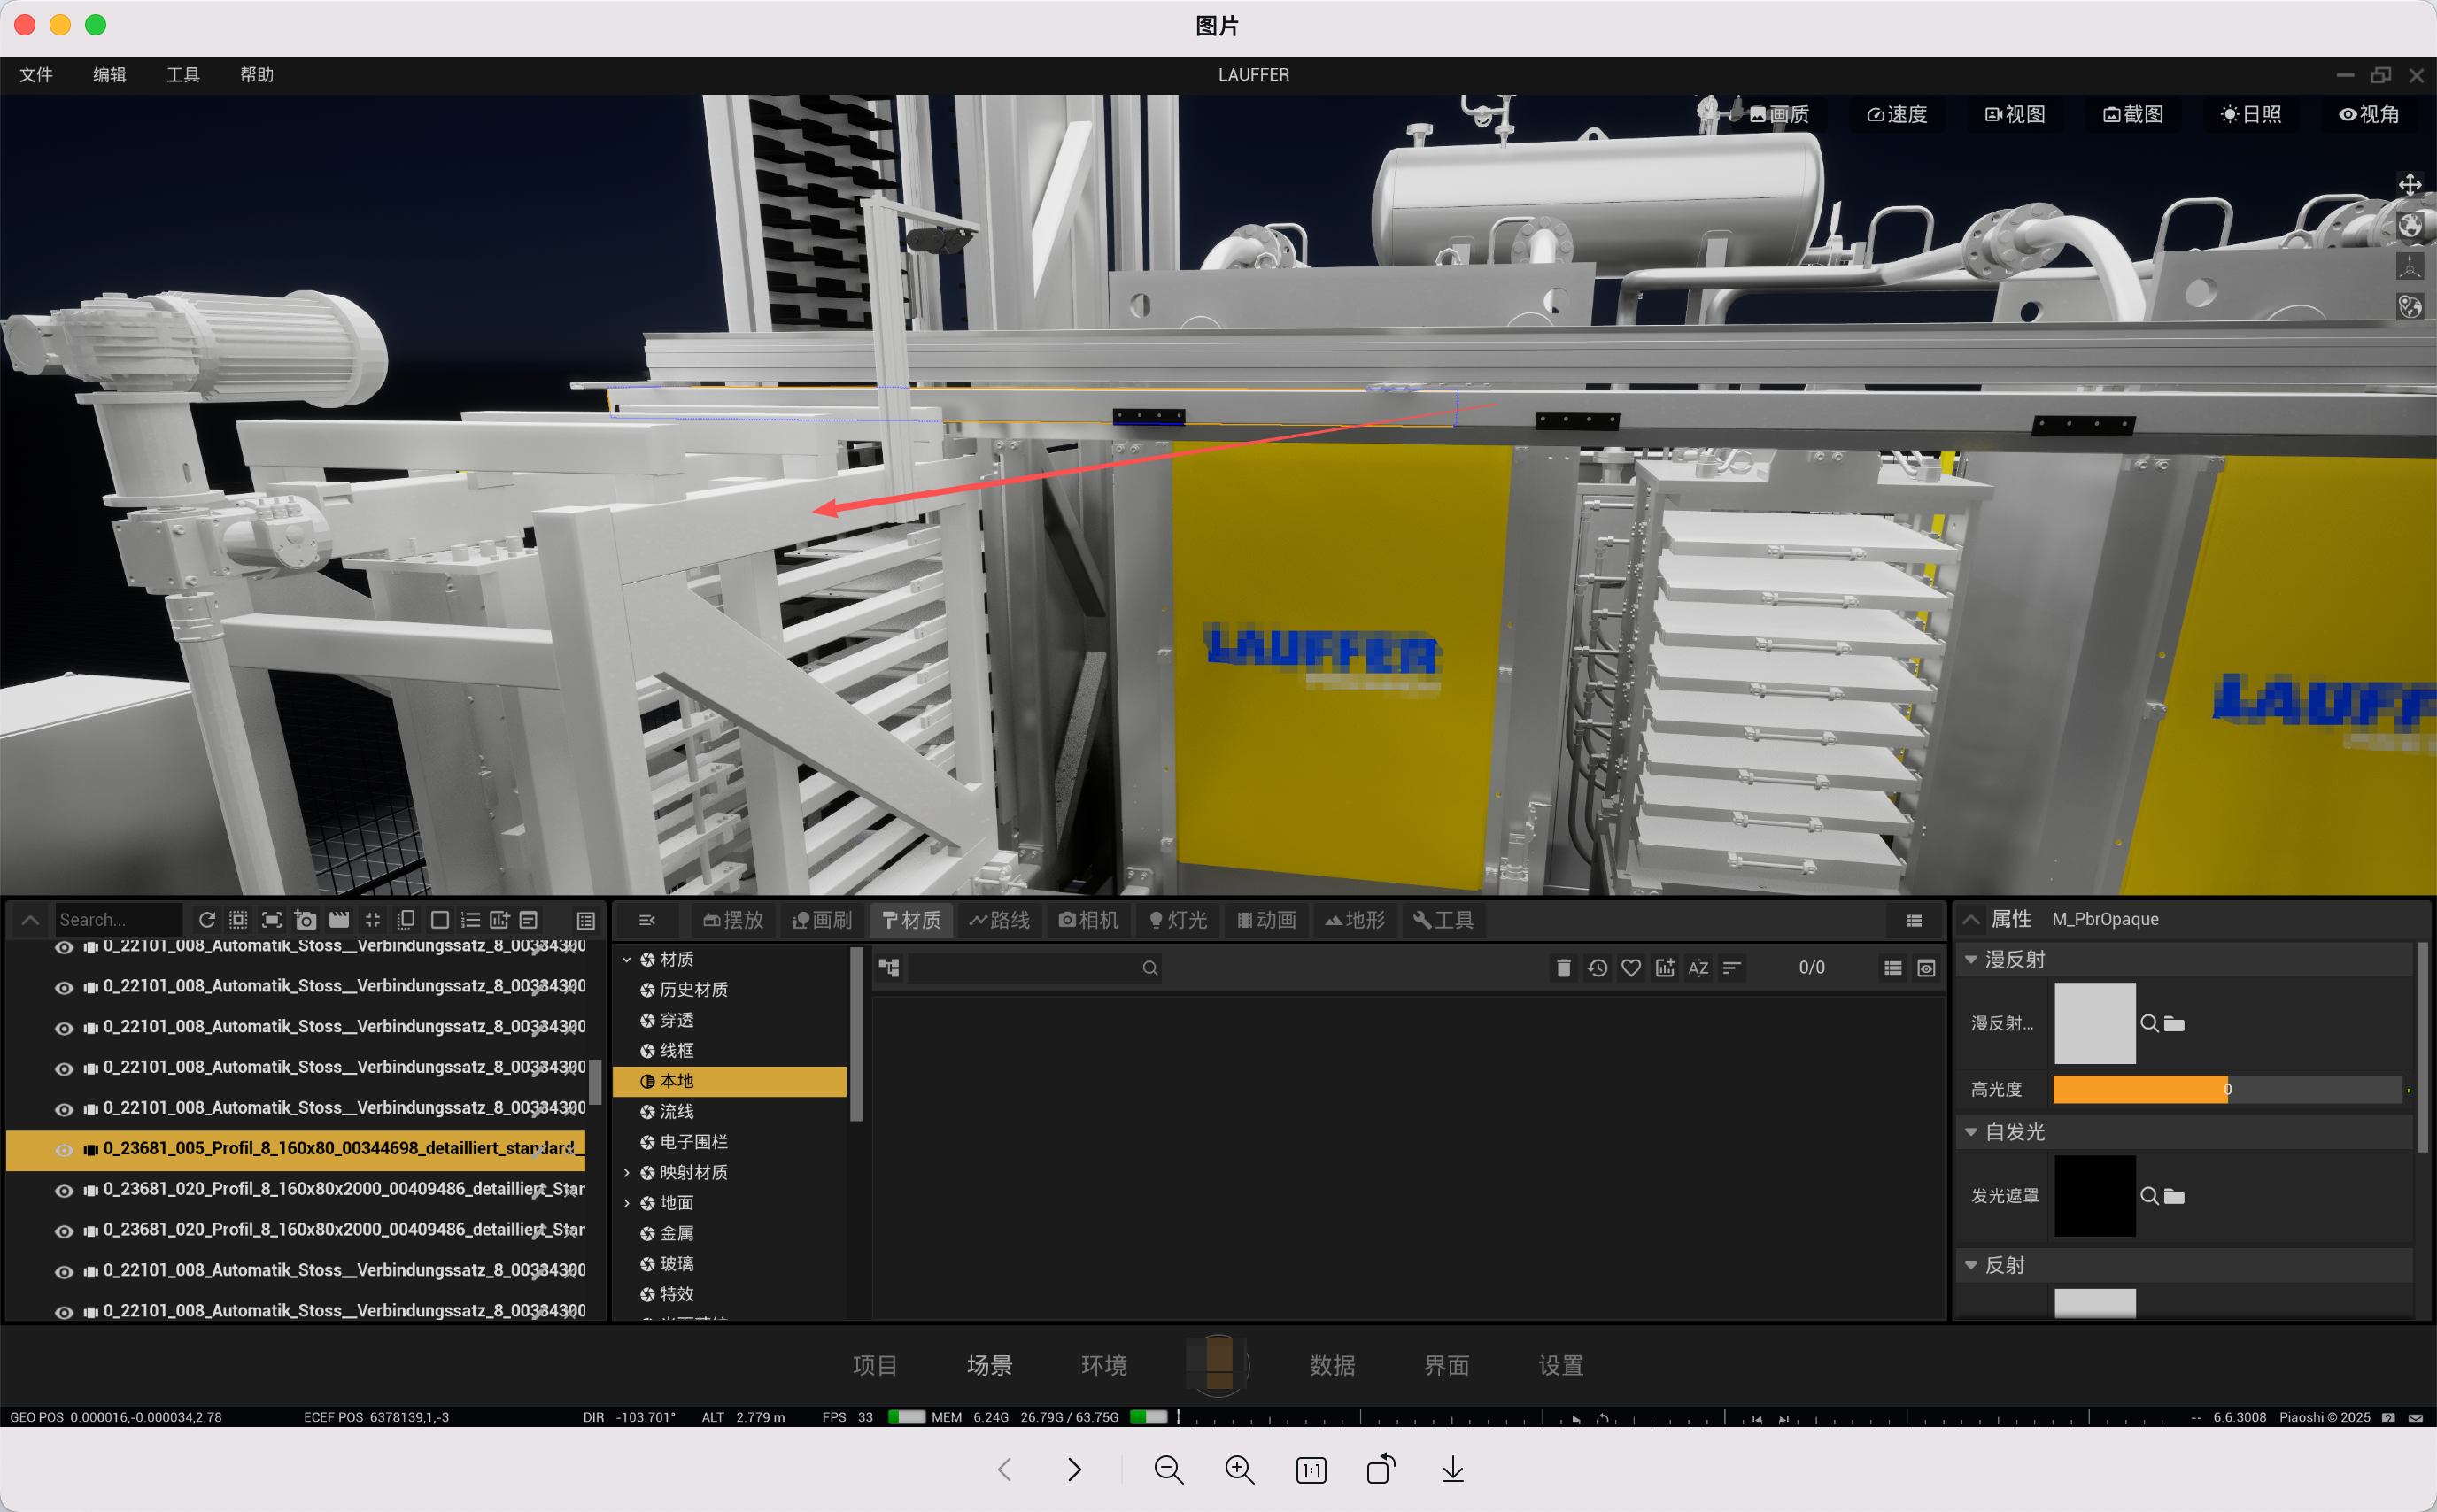Screen dimensions: 2437x1512
Task: Click the add-camera icon in outliner toolbar
Action: (306, 920)
